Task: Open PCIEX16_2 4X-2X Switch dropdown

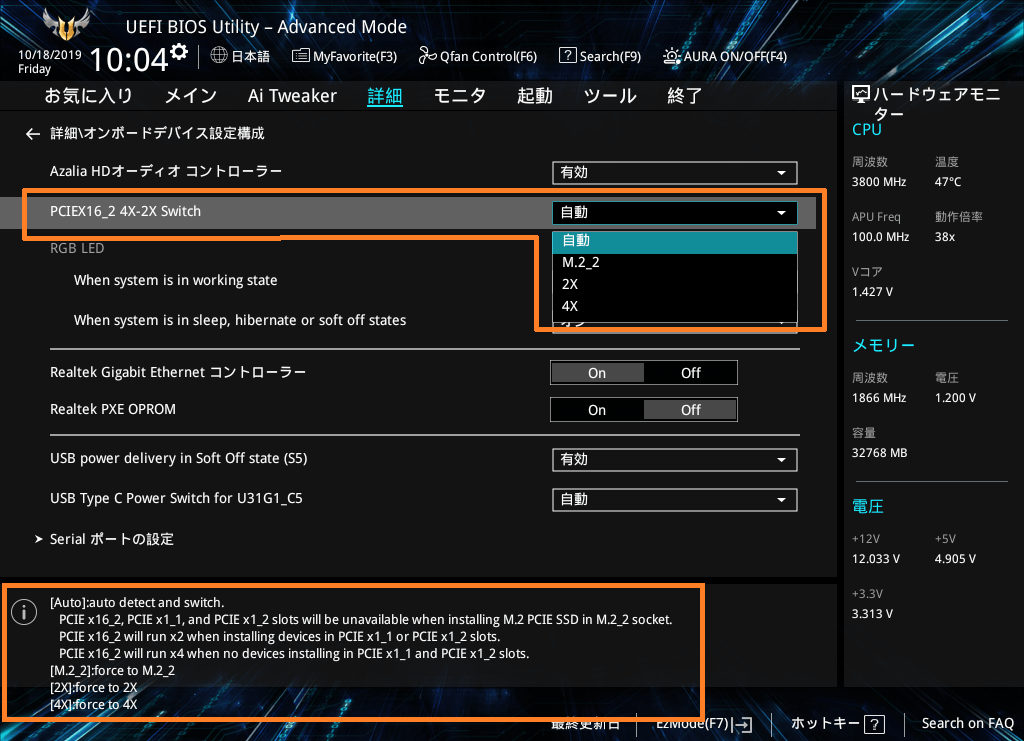Action: click(675, 213)
